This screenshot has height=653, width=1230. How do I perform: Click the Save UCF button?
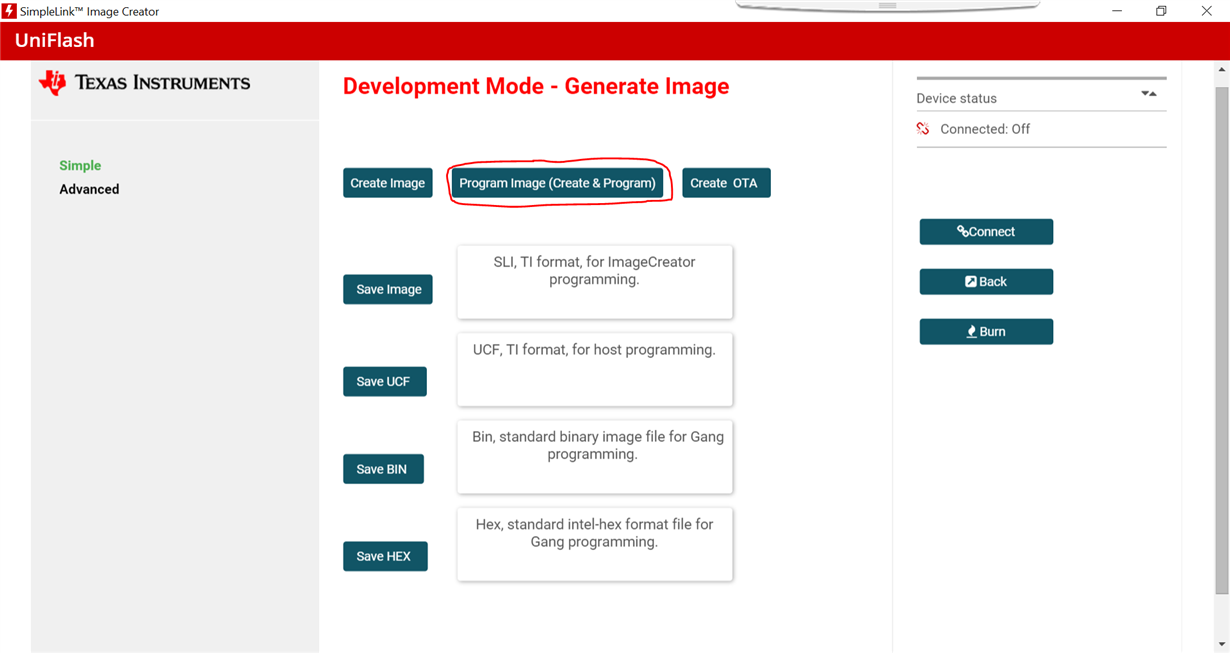point(384,381)
